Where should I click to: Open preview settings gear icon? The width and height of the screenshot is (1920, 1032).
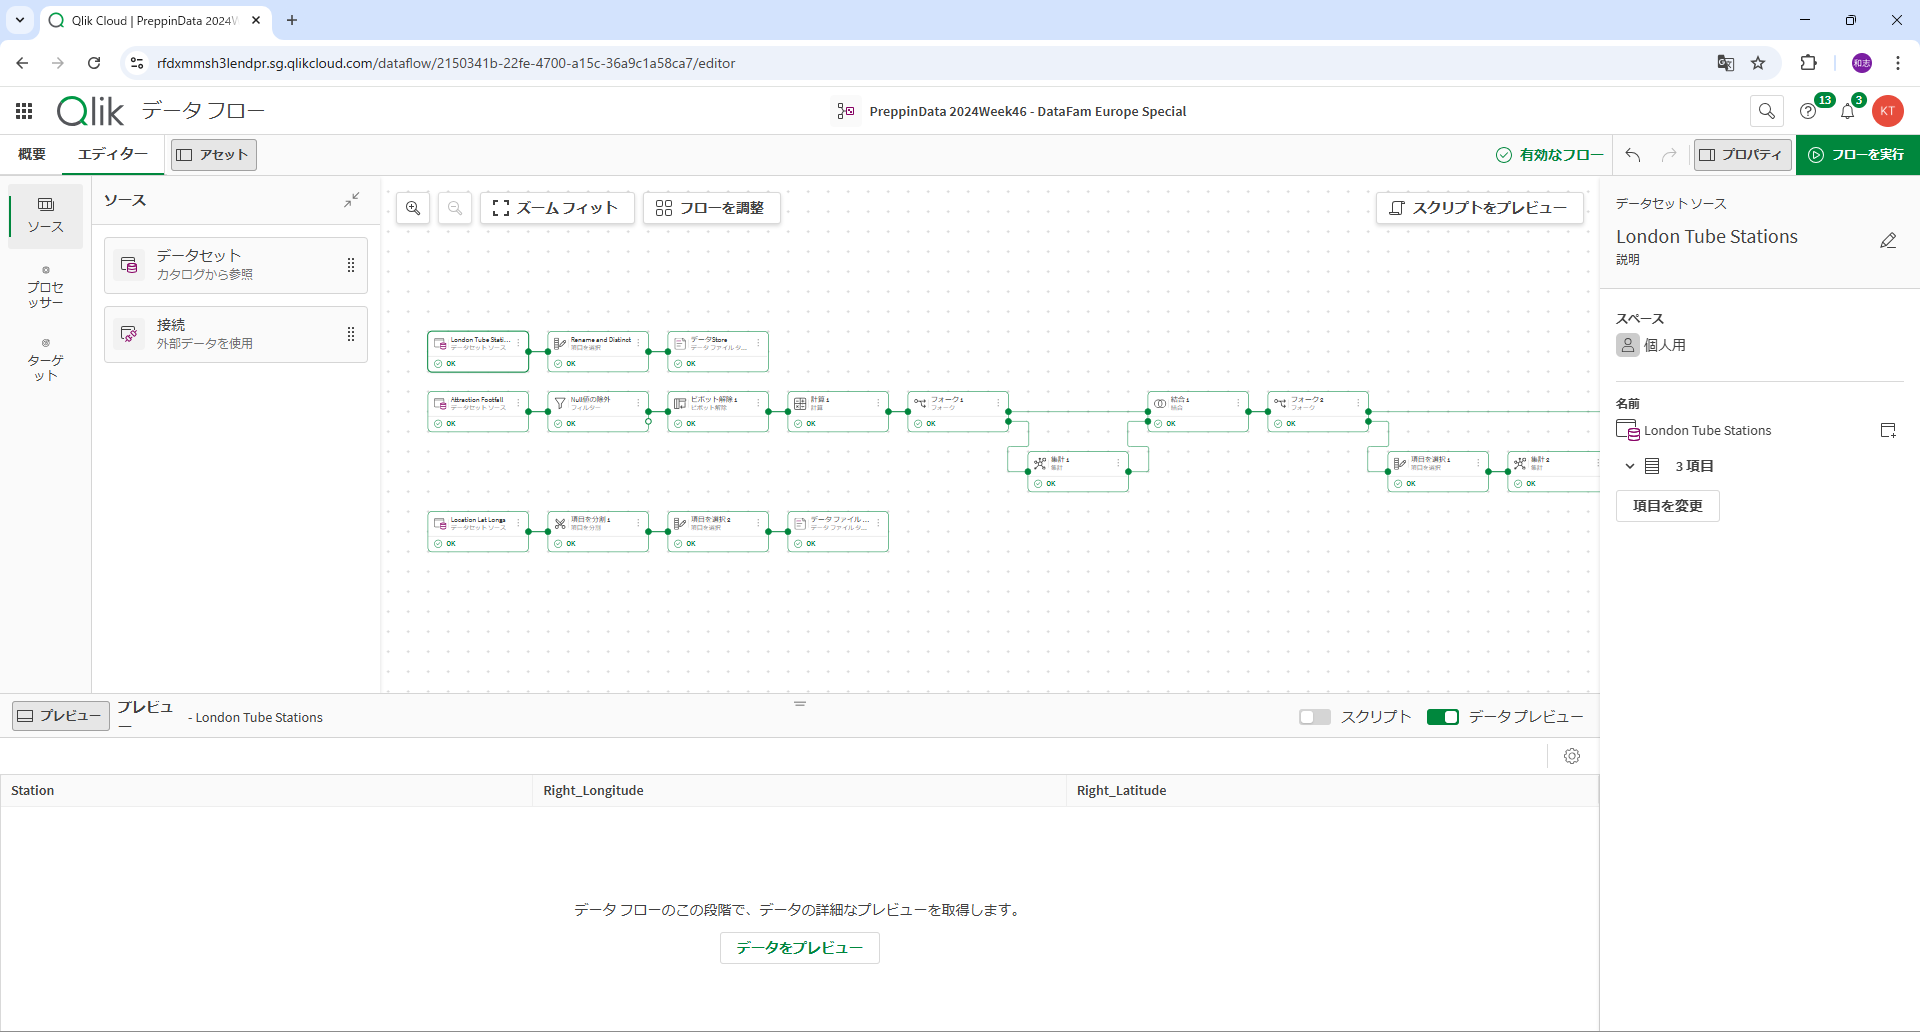click(1572, 756)
